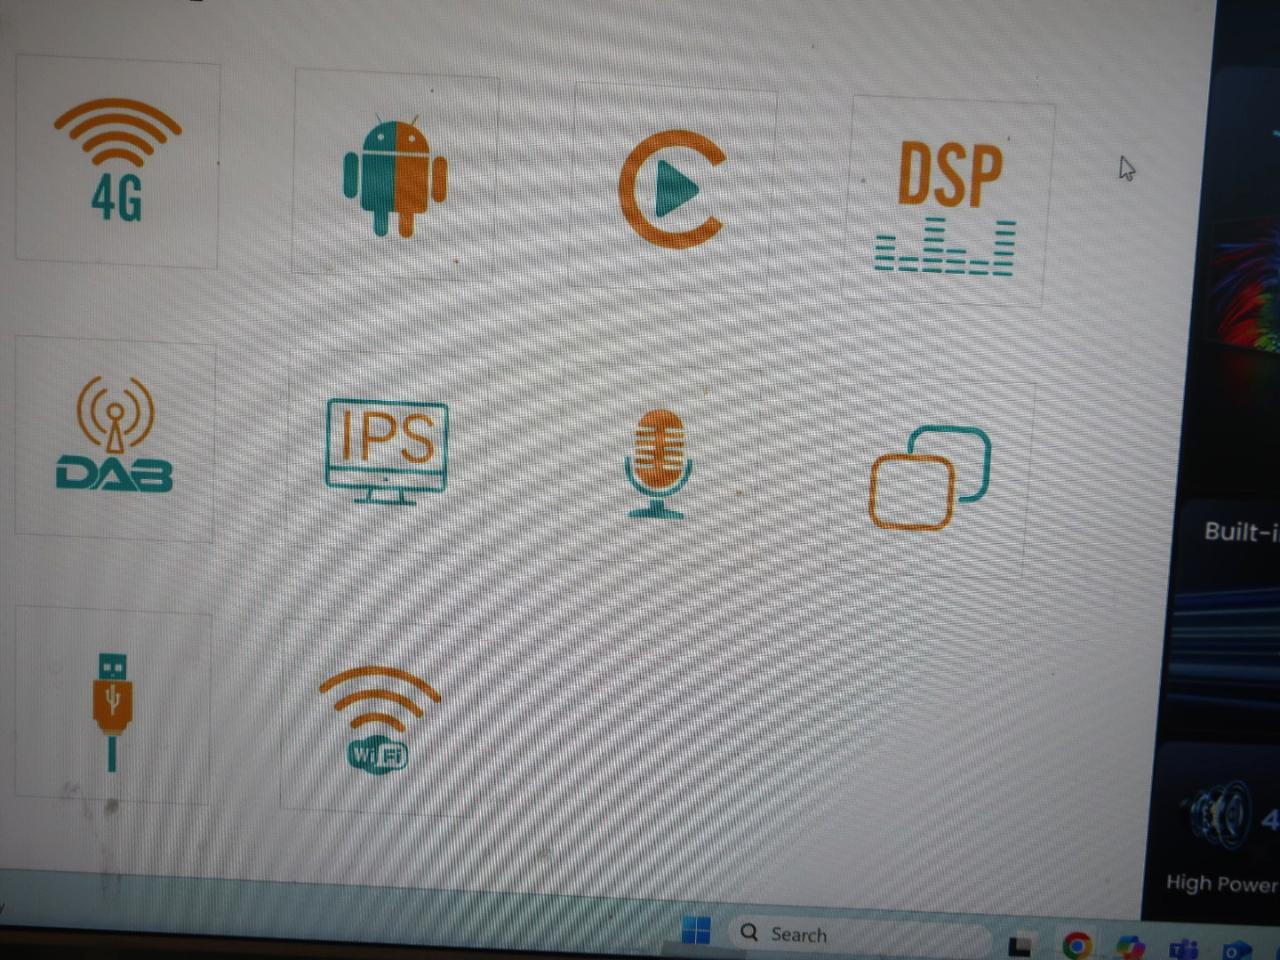Select the WiFi signal icon
The image size is (1280, 960).
point(379,718)
